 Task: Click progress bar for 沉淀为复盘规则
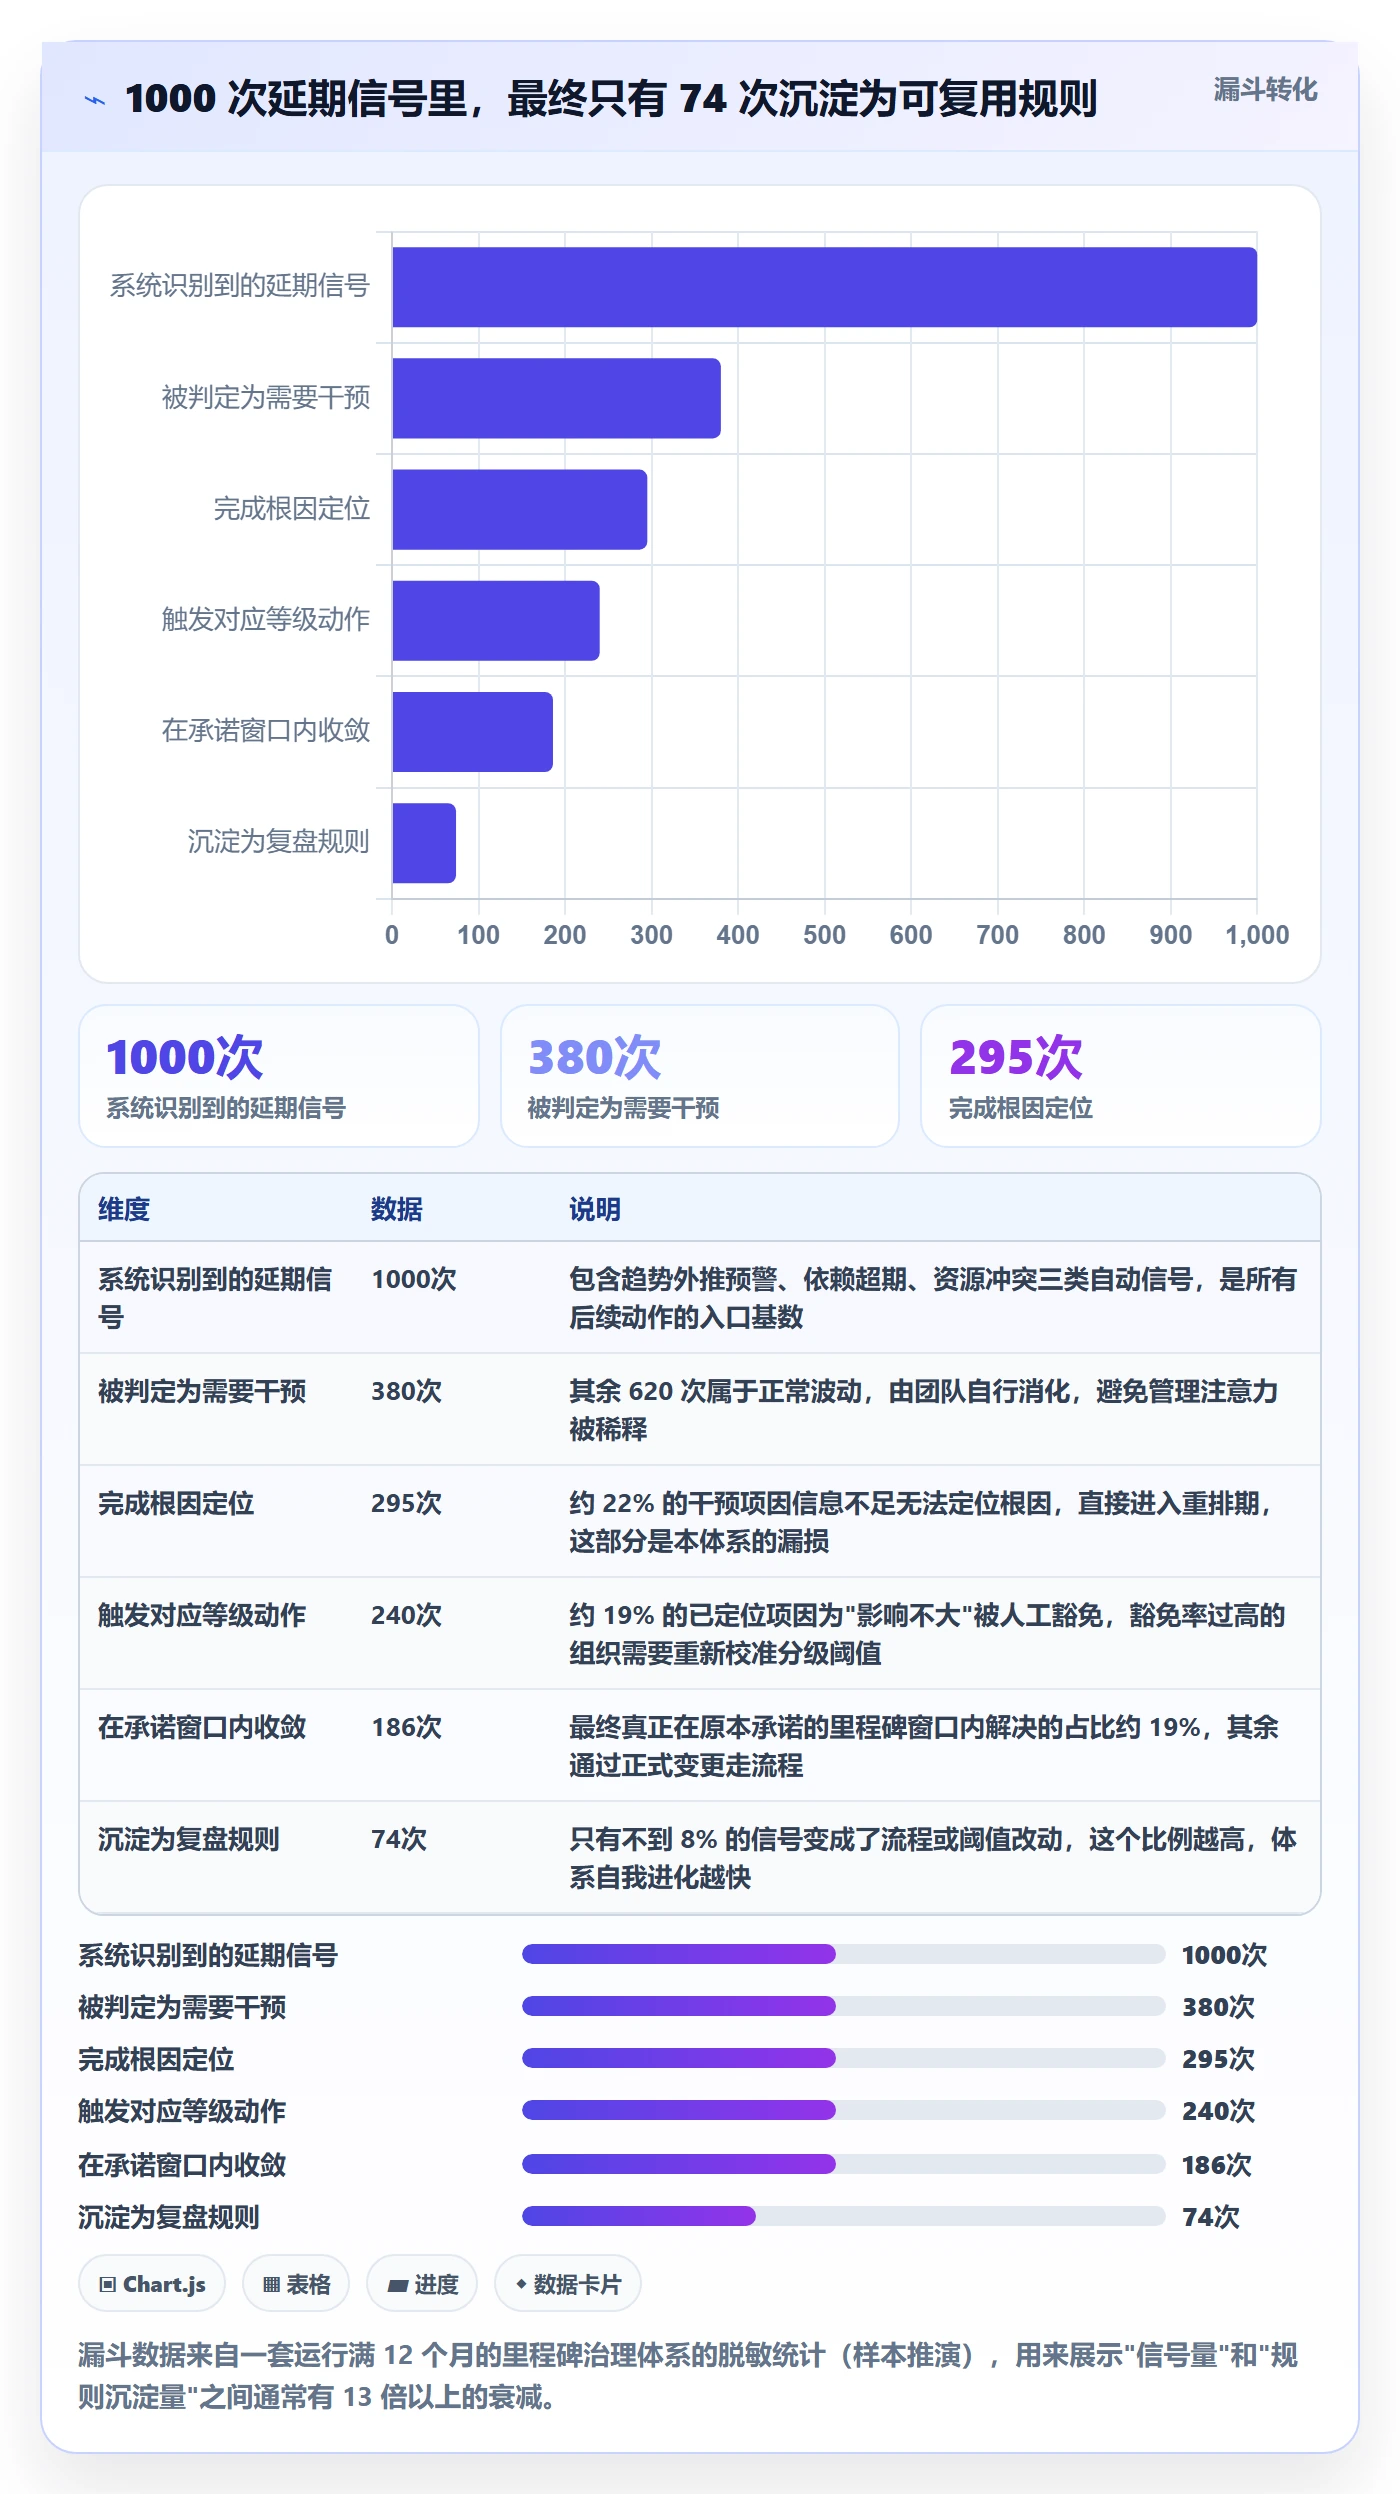click(x=843, y=2216)
